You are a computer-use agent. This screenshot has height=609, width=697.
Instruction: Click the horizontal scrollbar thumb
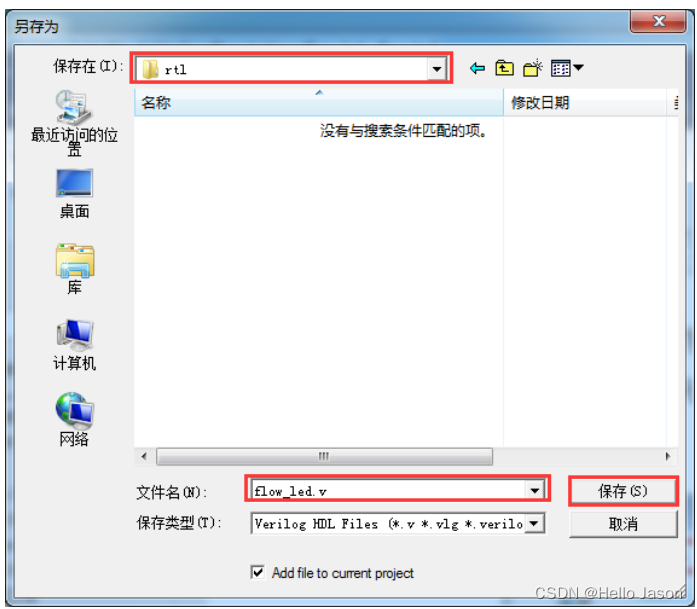pos(324,457)
